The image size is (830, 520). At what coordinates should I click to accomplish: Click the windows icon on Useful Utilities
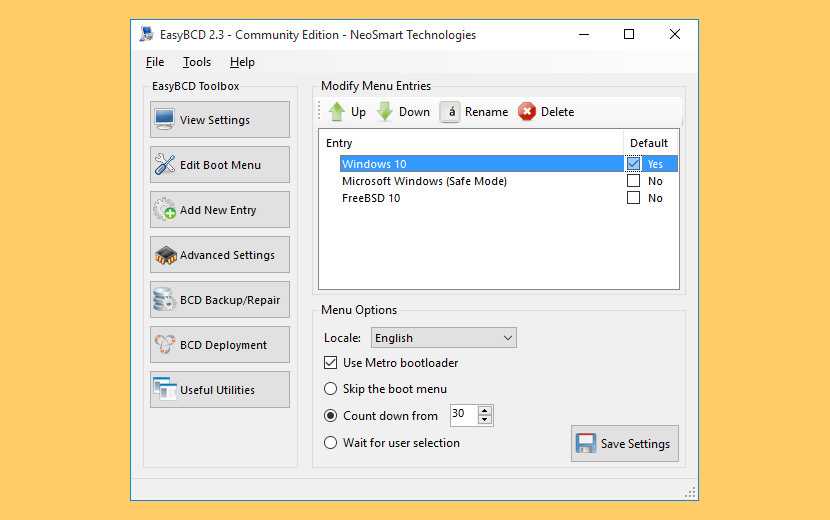[165, 389]
